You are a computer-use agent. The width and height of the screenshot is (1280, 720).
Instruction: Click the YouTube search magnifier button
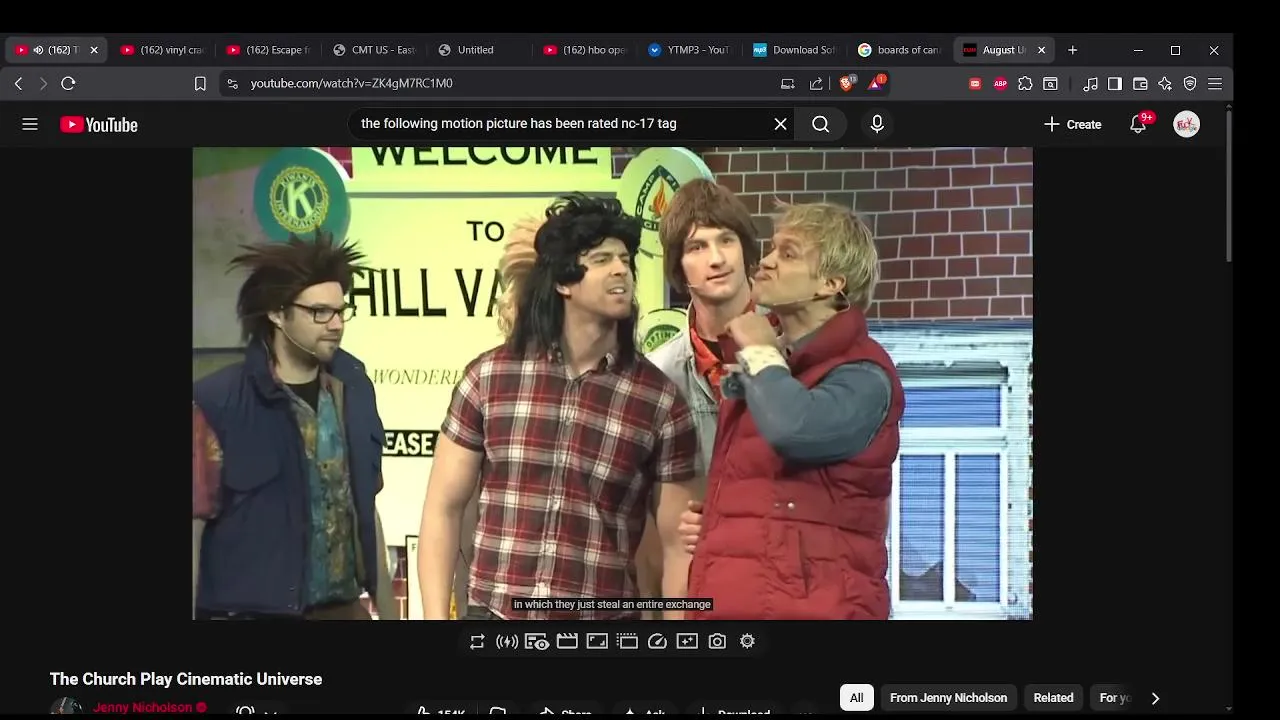click(x=821, y=124)
